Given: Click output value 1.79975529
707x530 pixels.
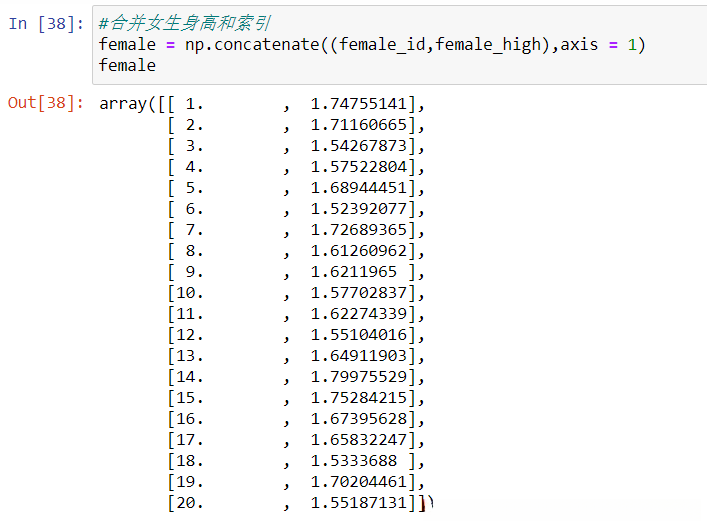Looking at the screenshot, I should click(358, 377).
